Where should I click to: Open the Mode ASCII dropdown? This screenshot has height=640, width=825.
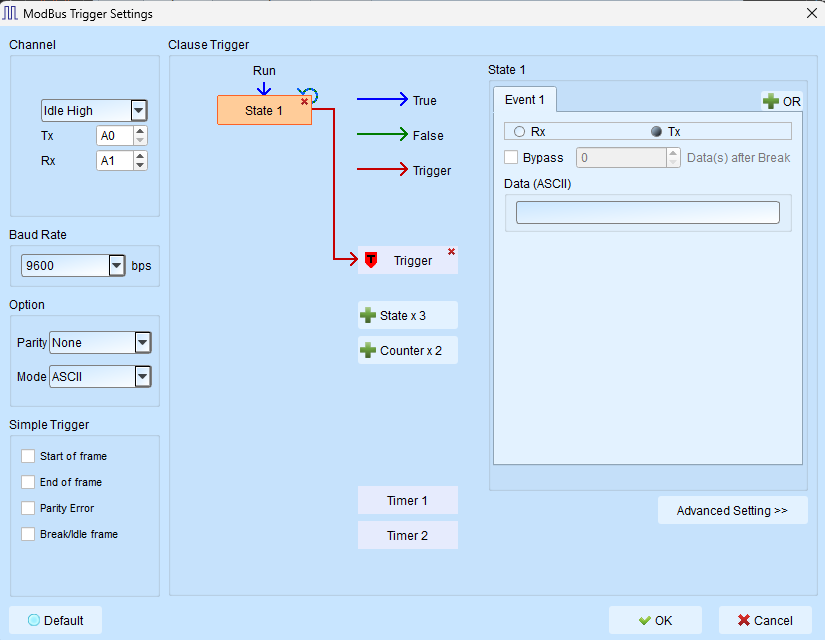[x=143, y=376]
